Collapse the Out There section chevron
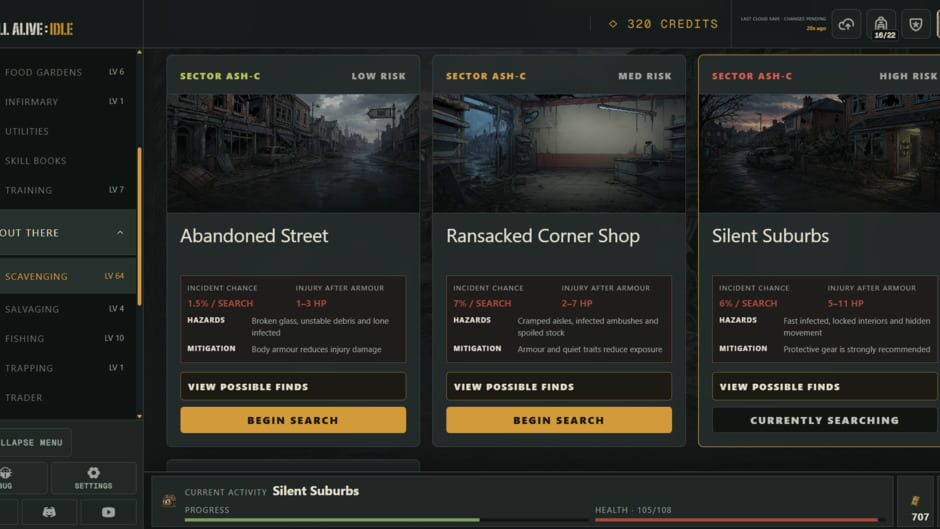 (x=120, y=233)
